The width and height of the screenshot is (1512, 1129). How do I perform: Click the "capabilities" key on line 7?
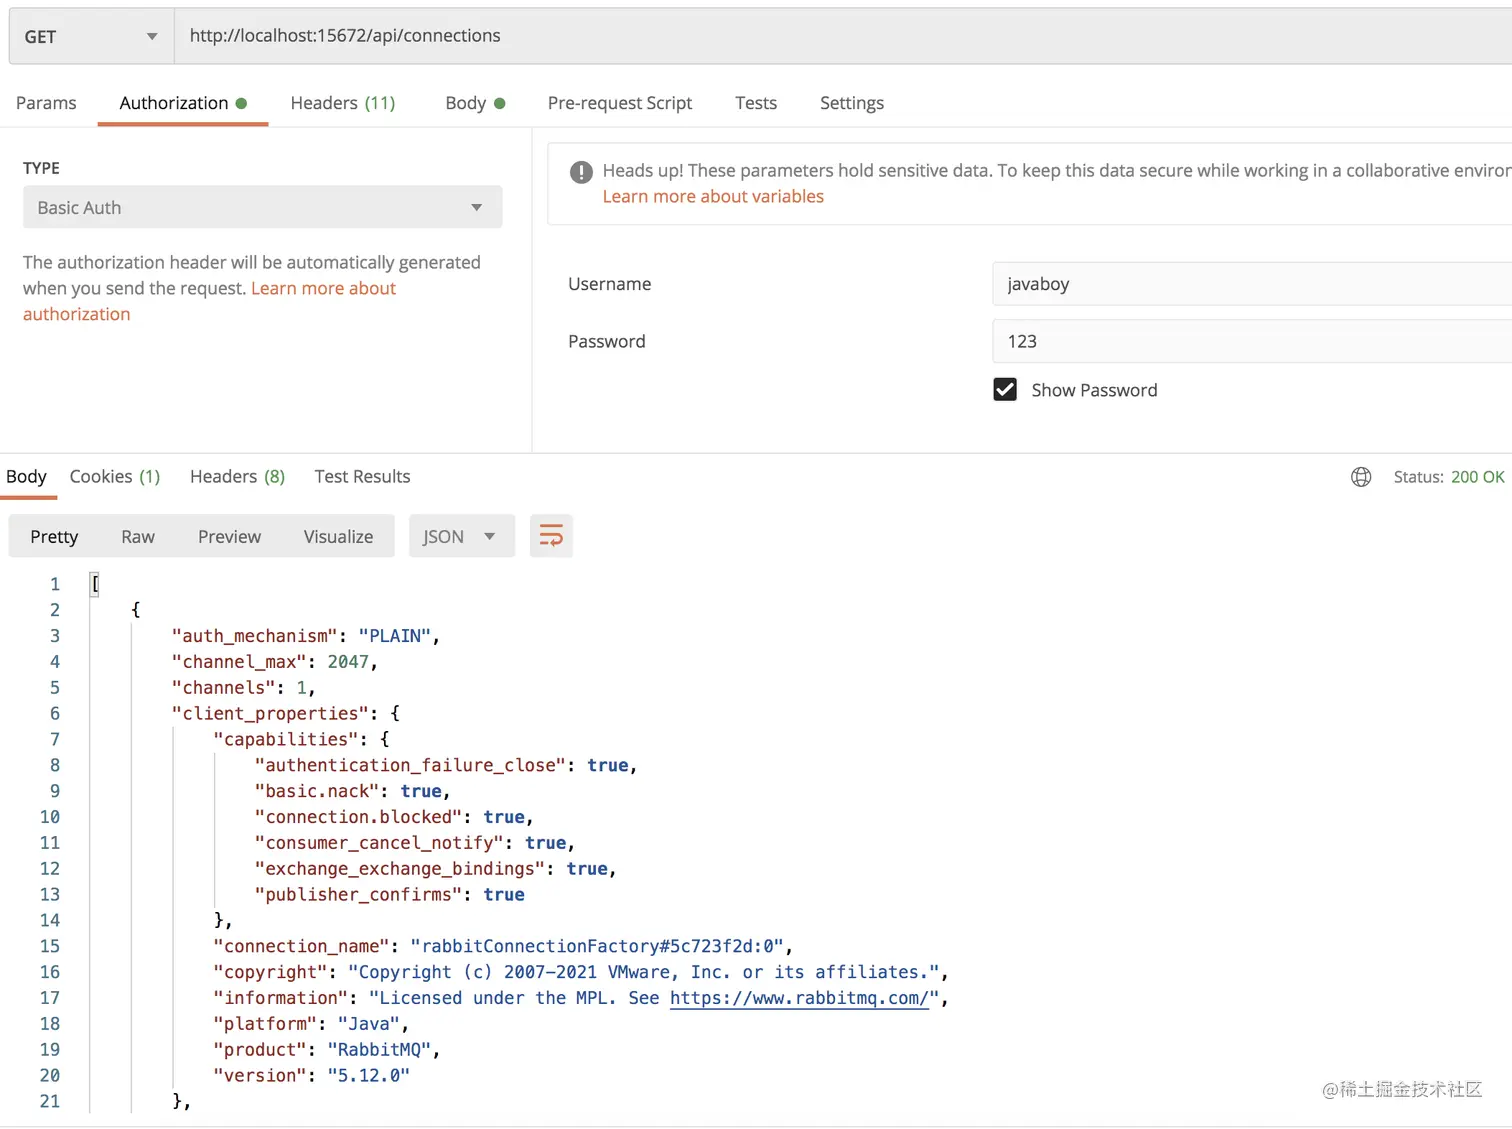pyautogui.click(x=286, y=740)
